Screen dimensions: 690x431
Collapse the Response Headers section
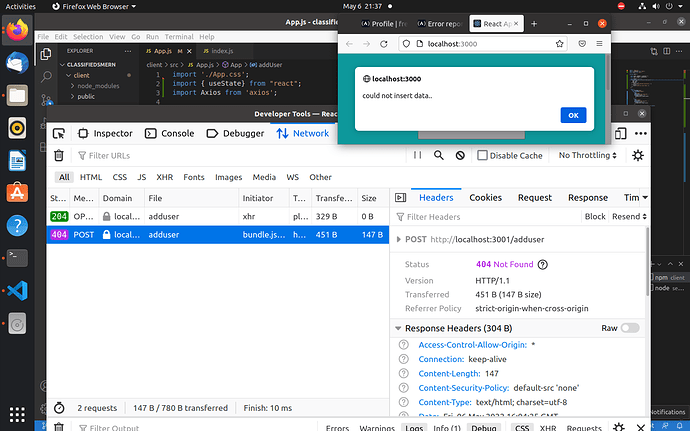pyautogui.click(x=398, y=328)
